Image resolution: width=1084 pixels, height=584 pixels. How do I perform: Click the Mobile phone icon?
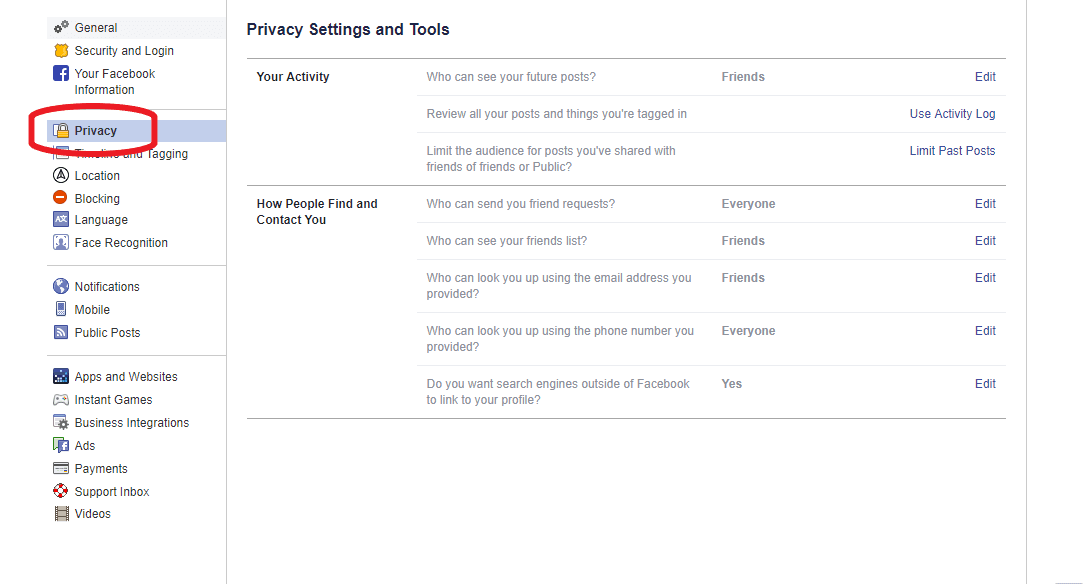point(61,309)
